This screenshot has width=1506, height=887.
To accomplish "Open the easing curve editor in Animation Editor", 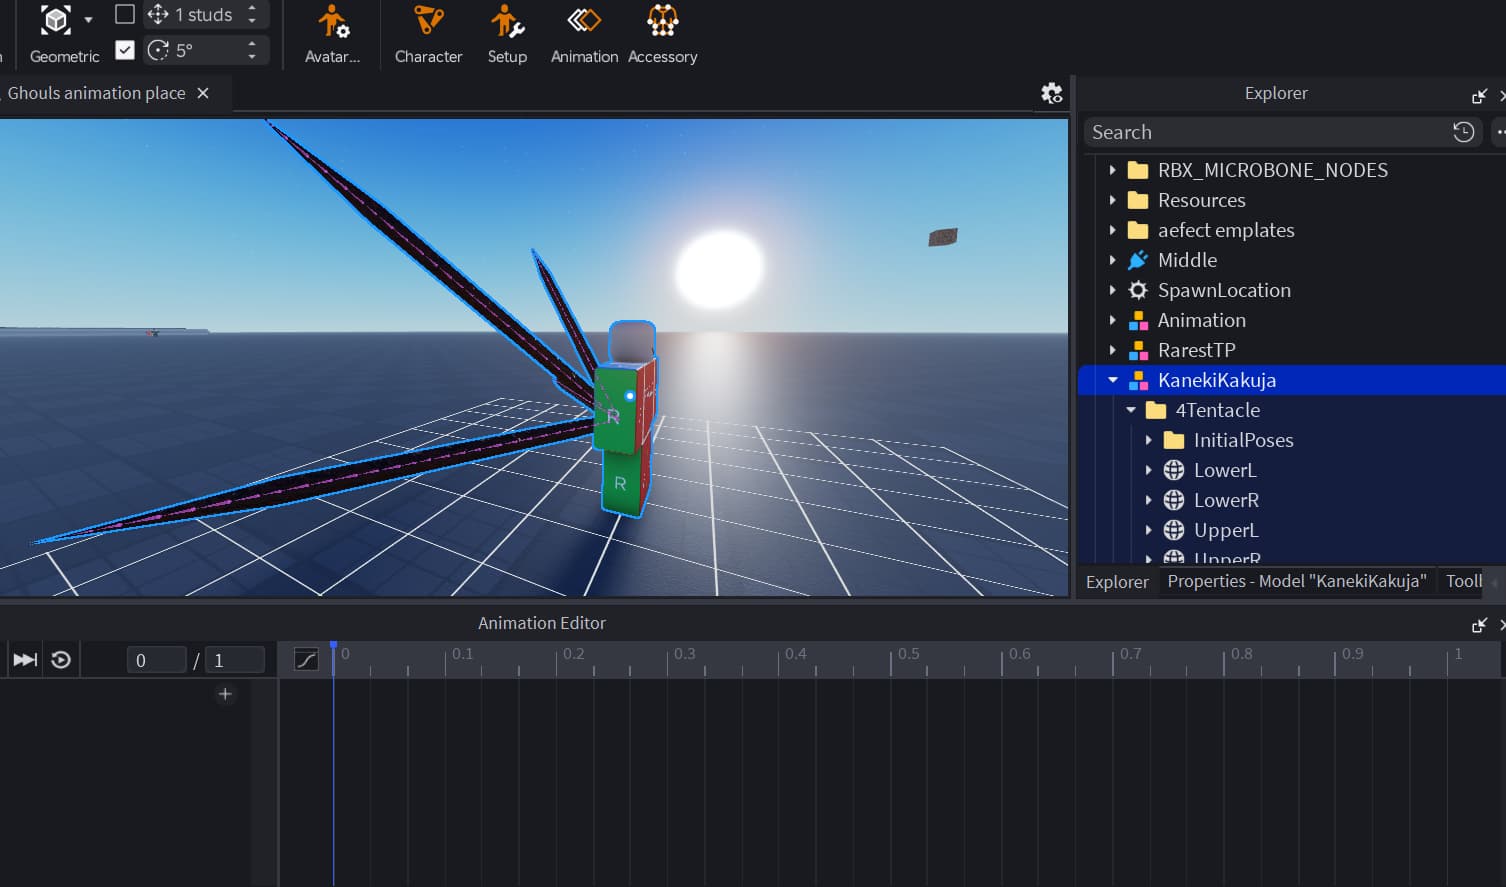I will [x=306, y=659].
